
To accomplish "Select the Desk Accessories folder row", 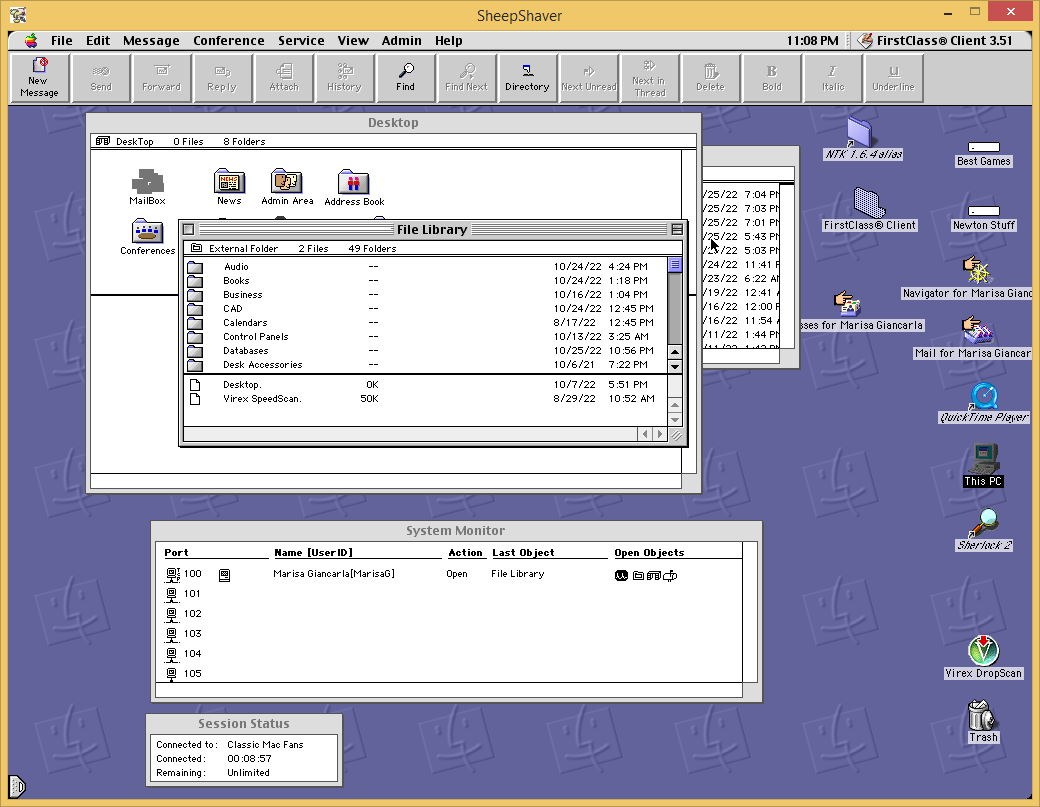I will coord(426,364).
